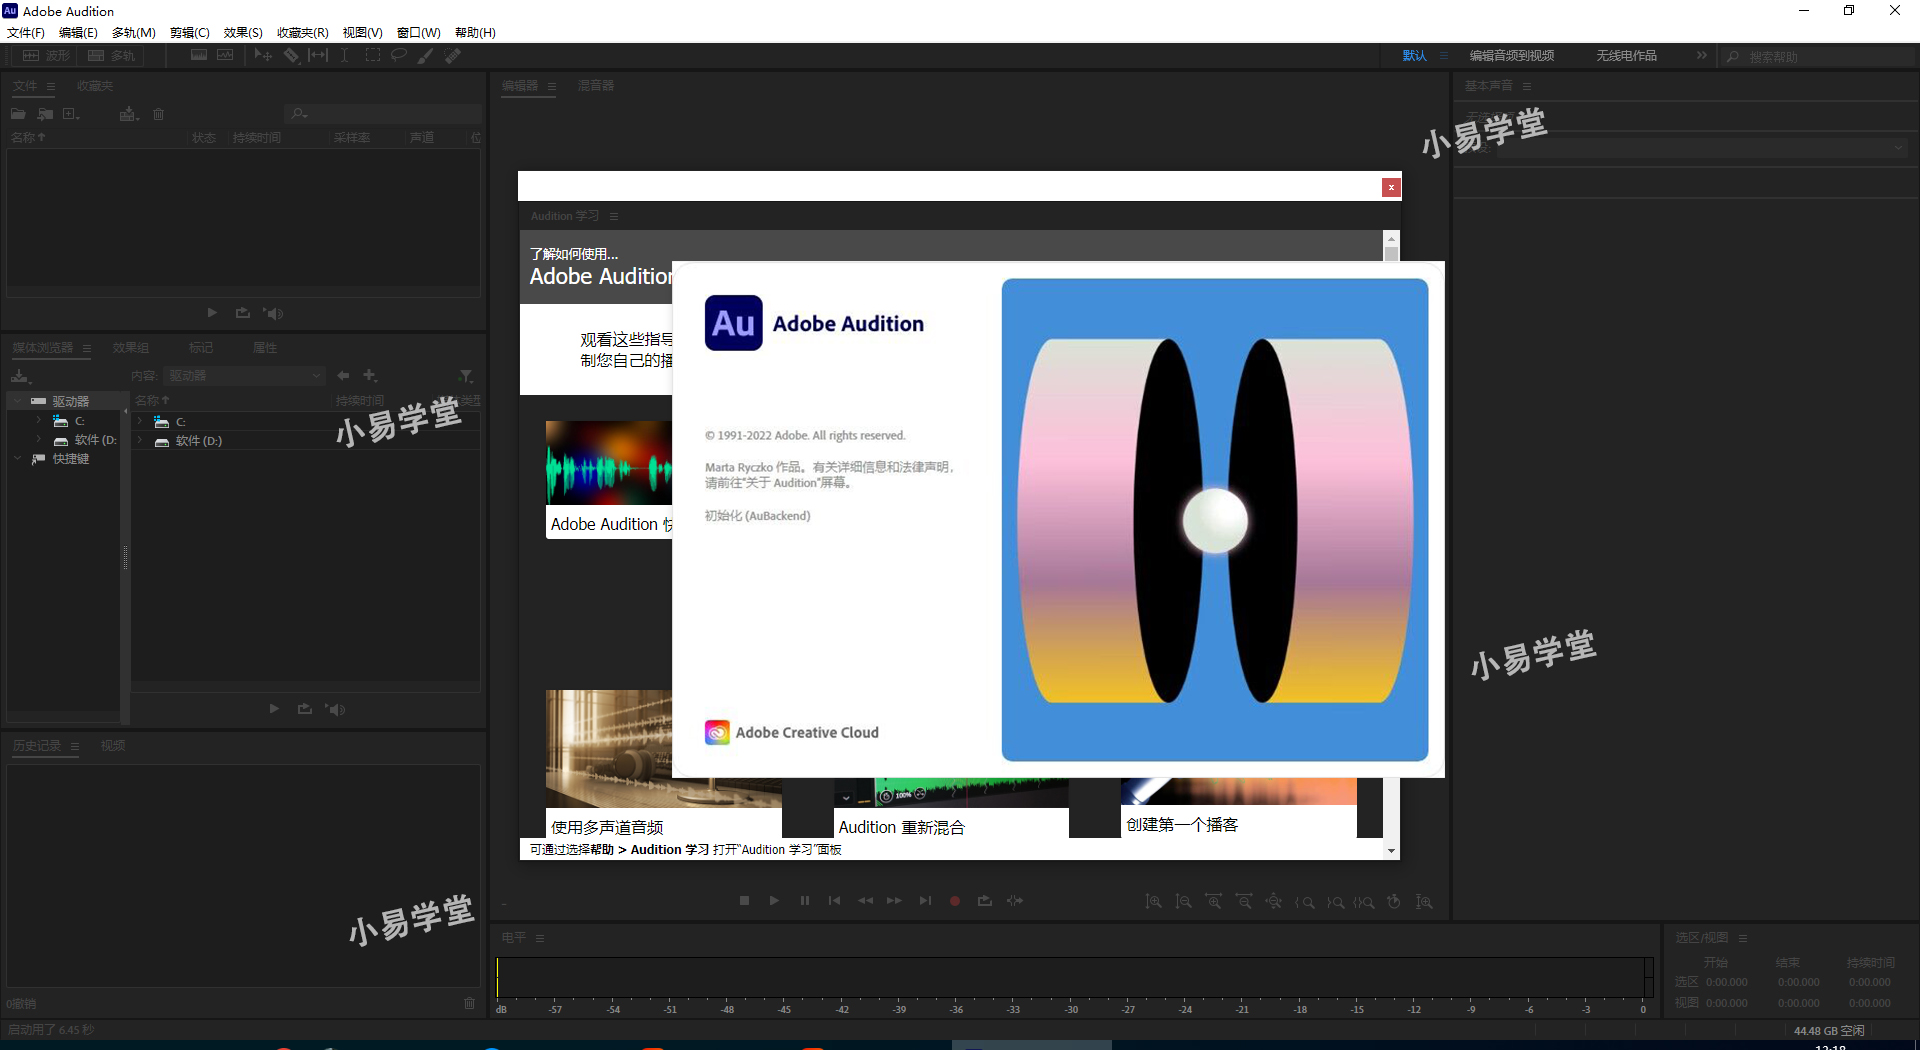
Task: Click Zoom Out Amplitude icon
Action: [1183, 902]
